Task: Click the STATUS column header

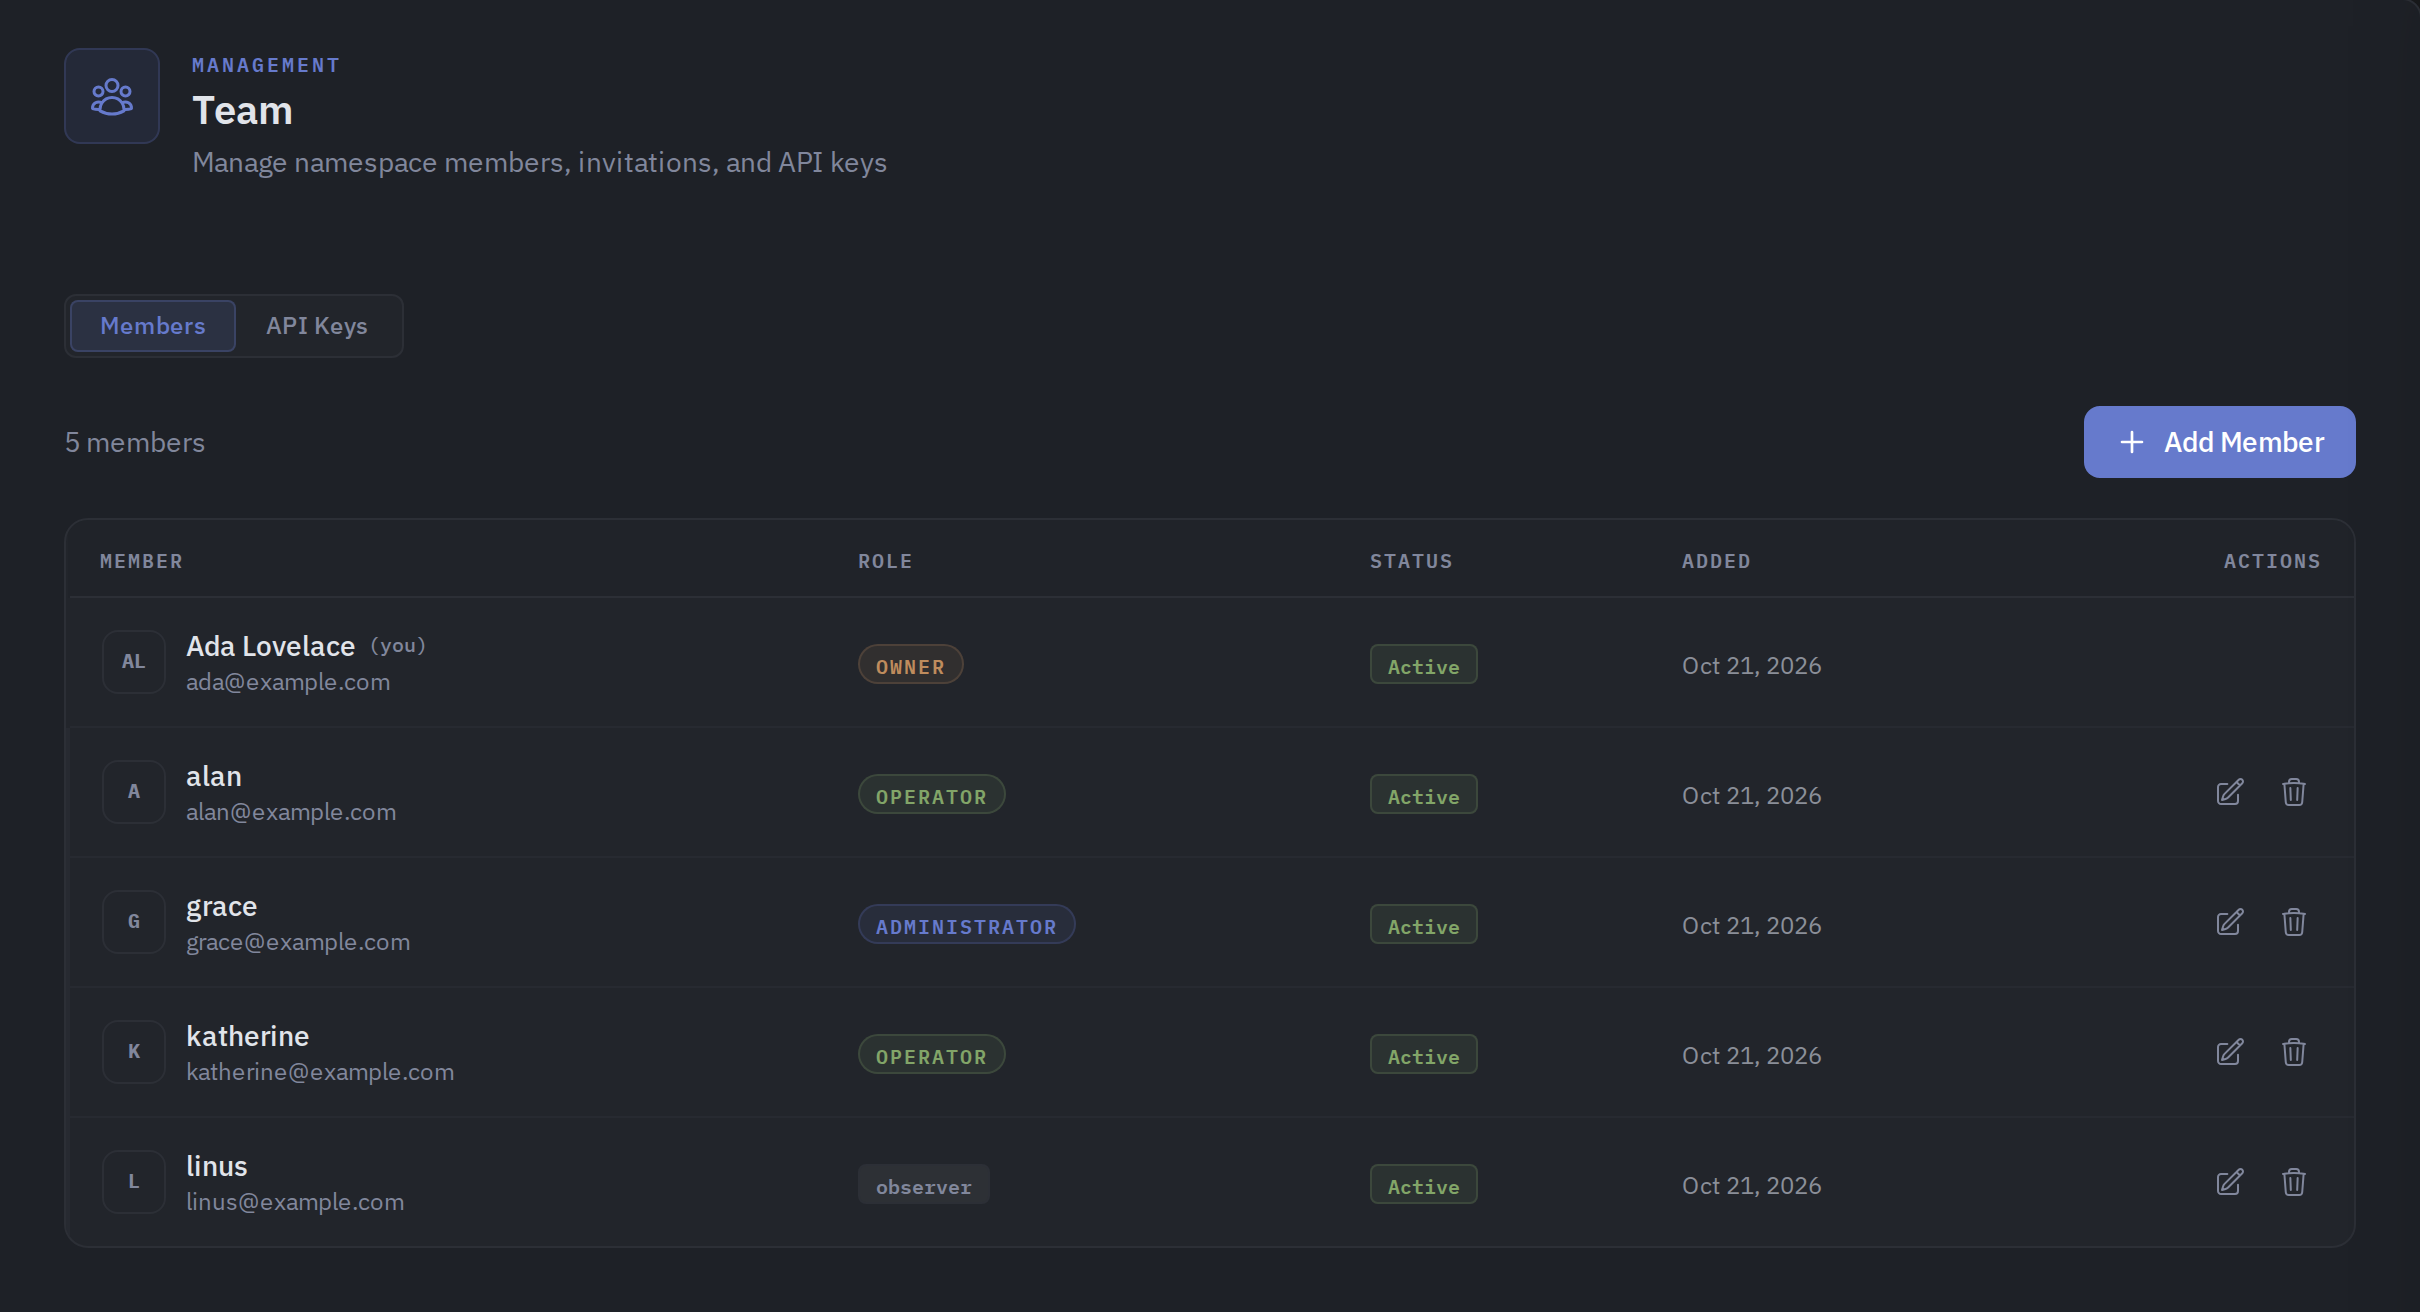Action: point(1411,562)
